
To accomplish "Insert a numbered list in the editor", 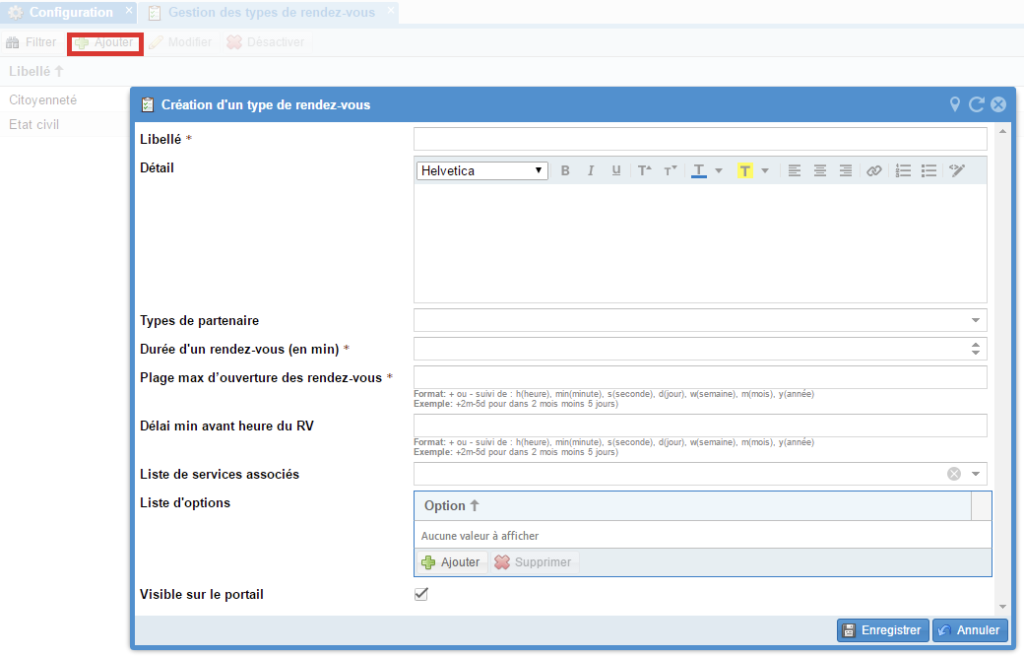I will coord(903,171).
